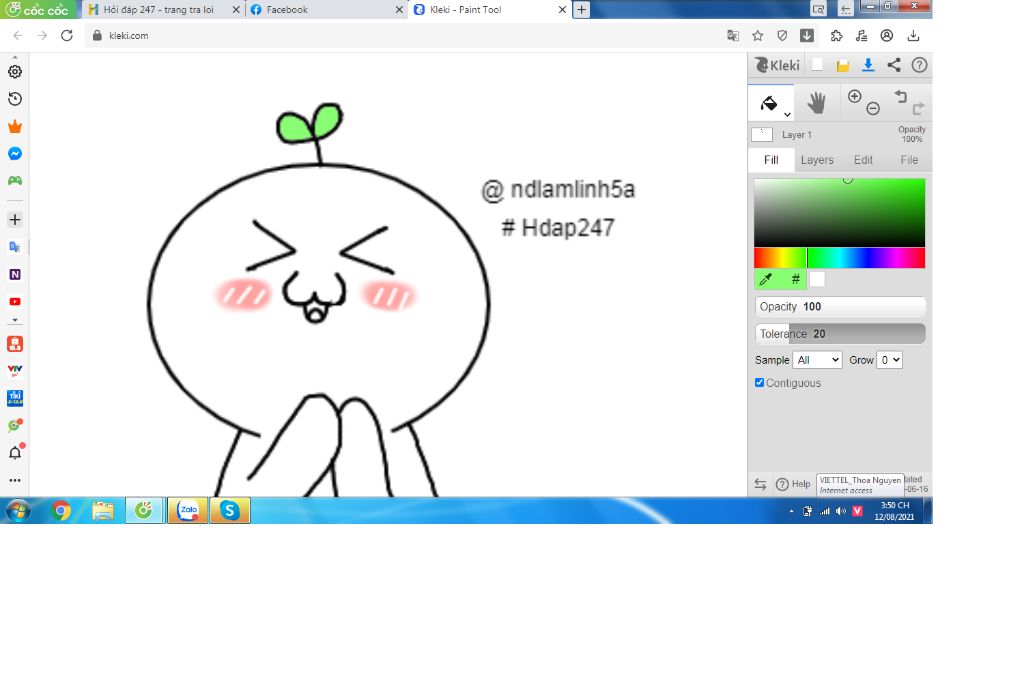Open Windows Start menu
This screenshot has width=1024, height=700.
[18, 510]
